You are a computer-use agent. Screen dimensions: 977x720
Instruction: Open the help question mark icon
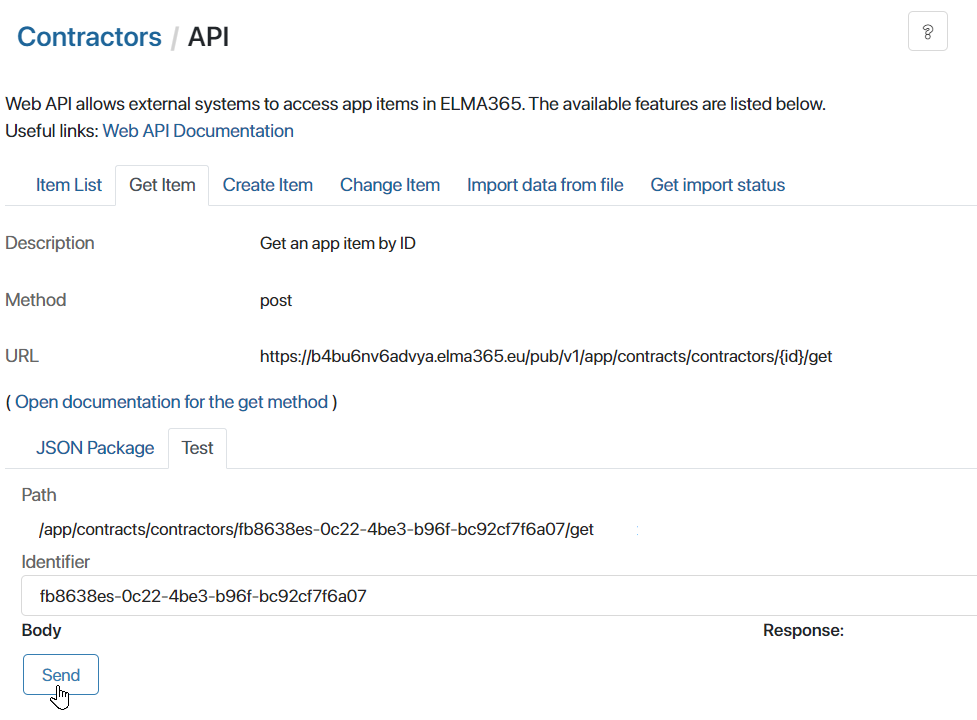[927, 31]
